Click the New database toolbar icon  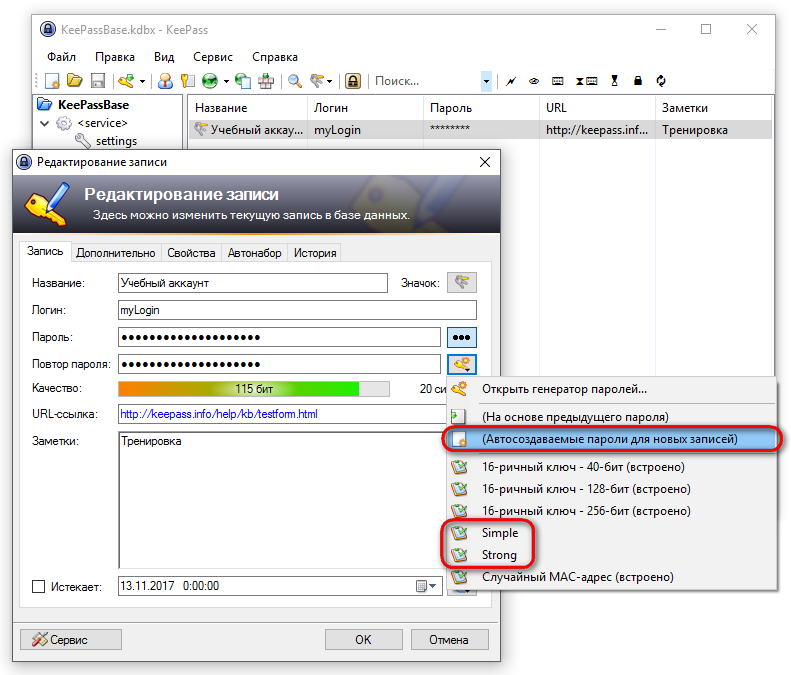(x=52, y=81)
